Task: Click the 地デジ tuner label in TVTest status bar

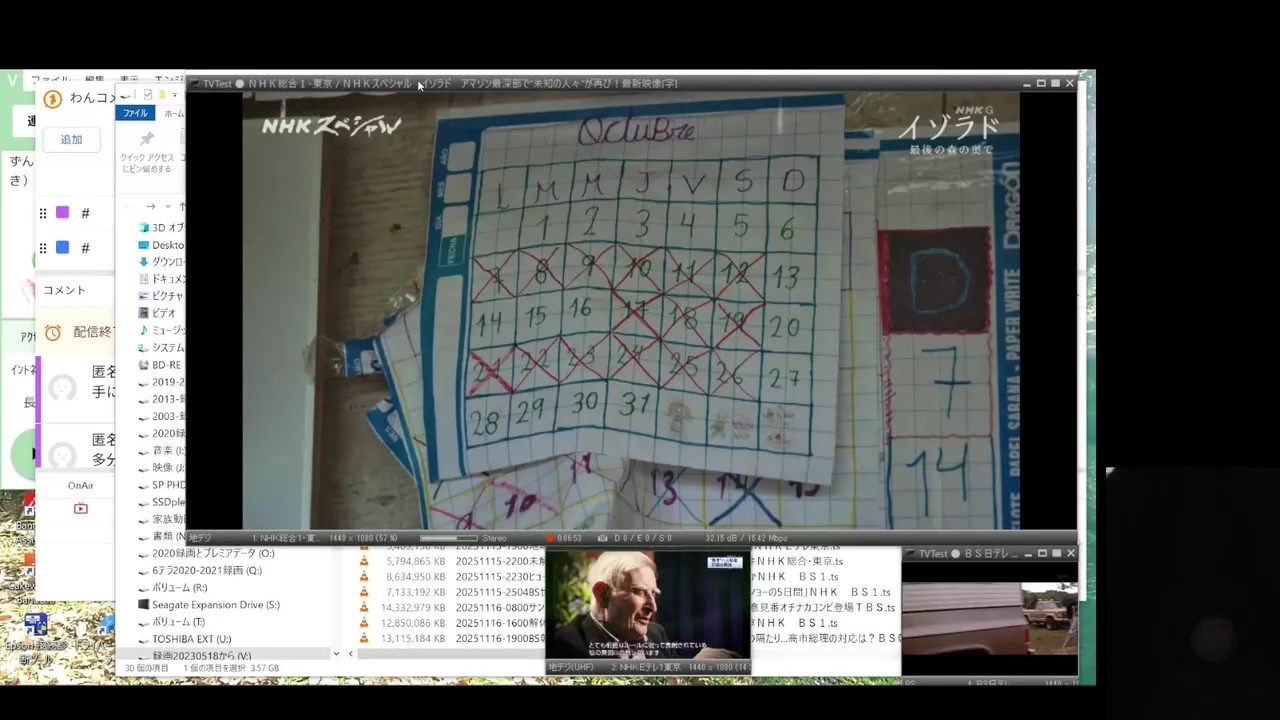Action: click(200, 538)
